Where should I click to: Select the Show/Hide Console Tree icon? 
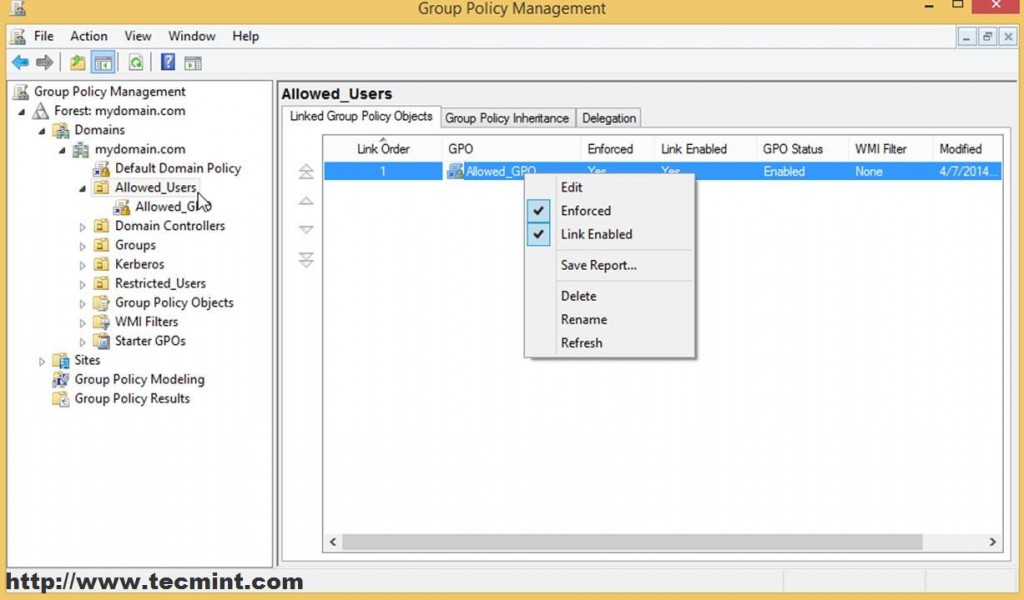[103, 62]
